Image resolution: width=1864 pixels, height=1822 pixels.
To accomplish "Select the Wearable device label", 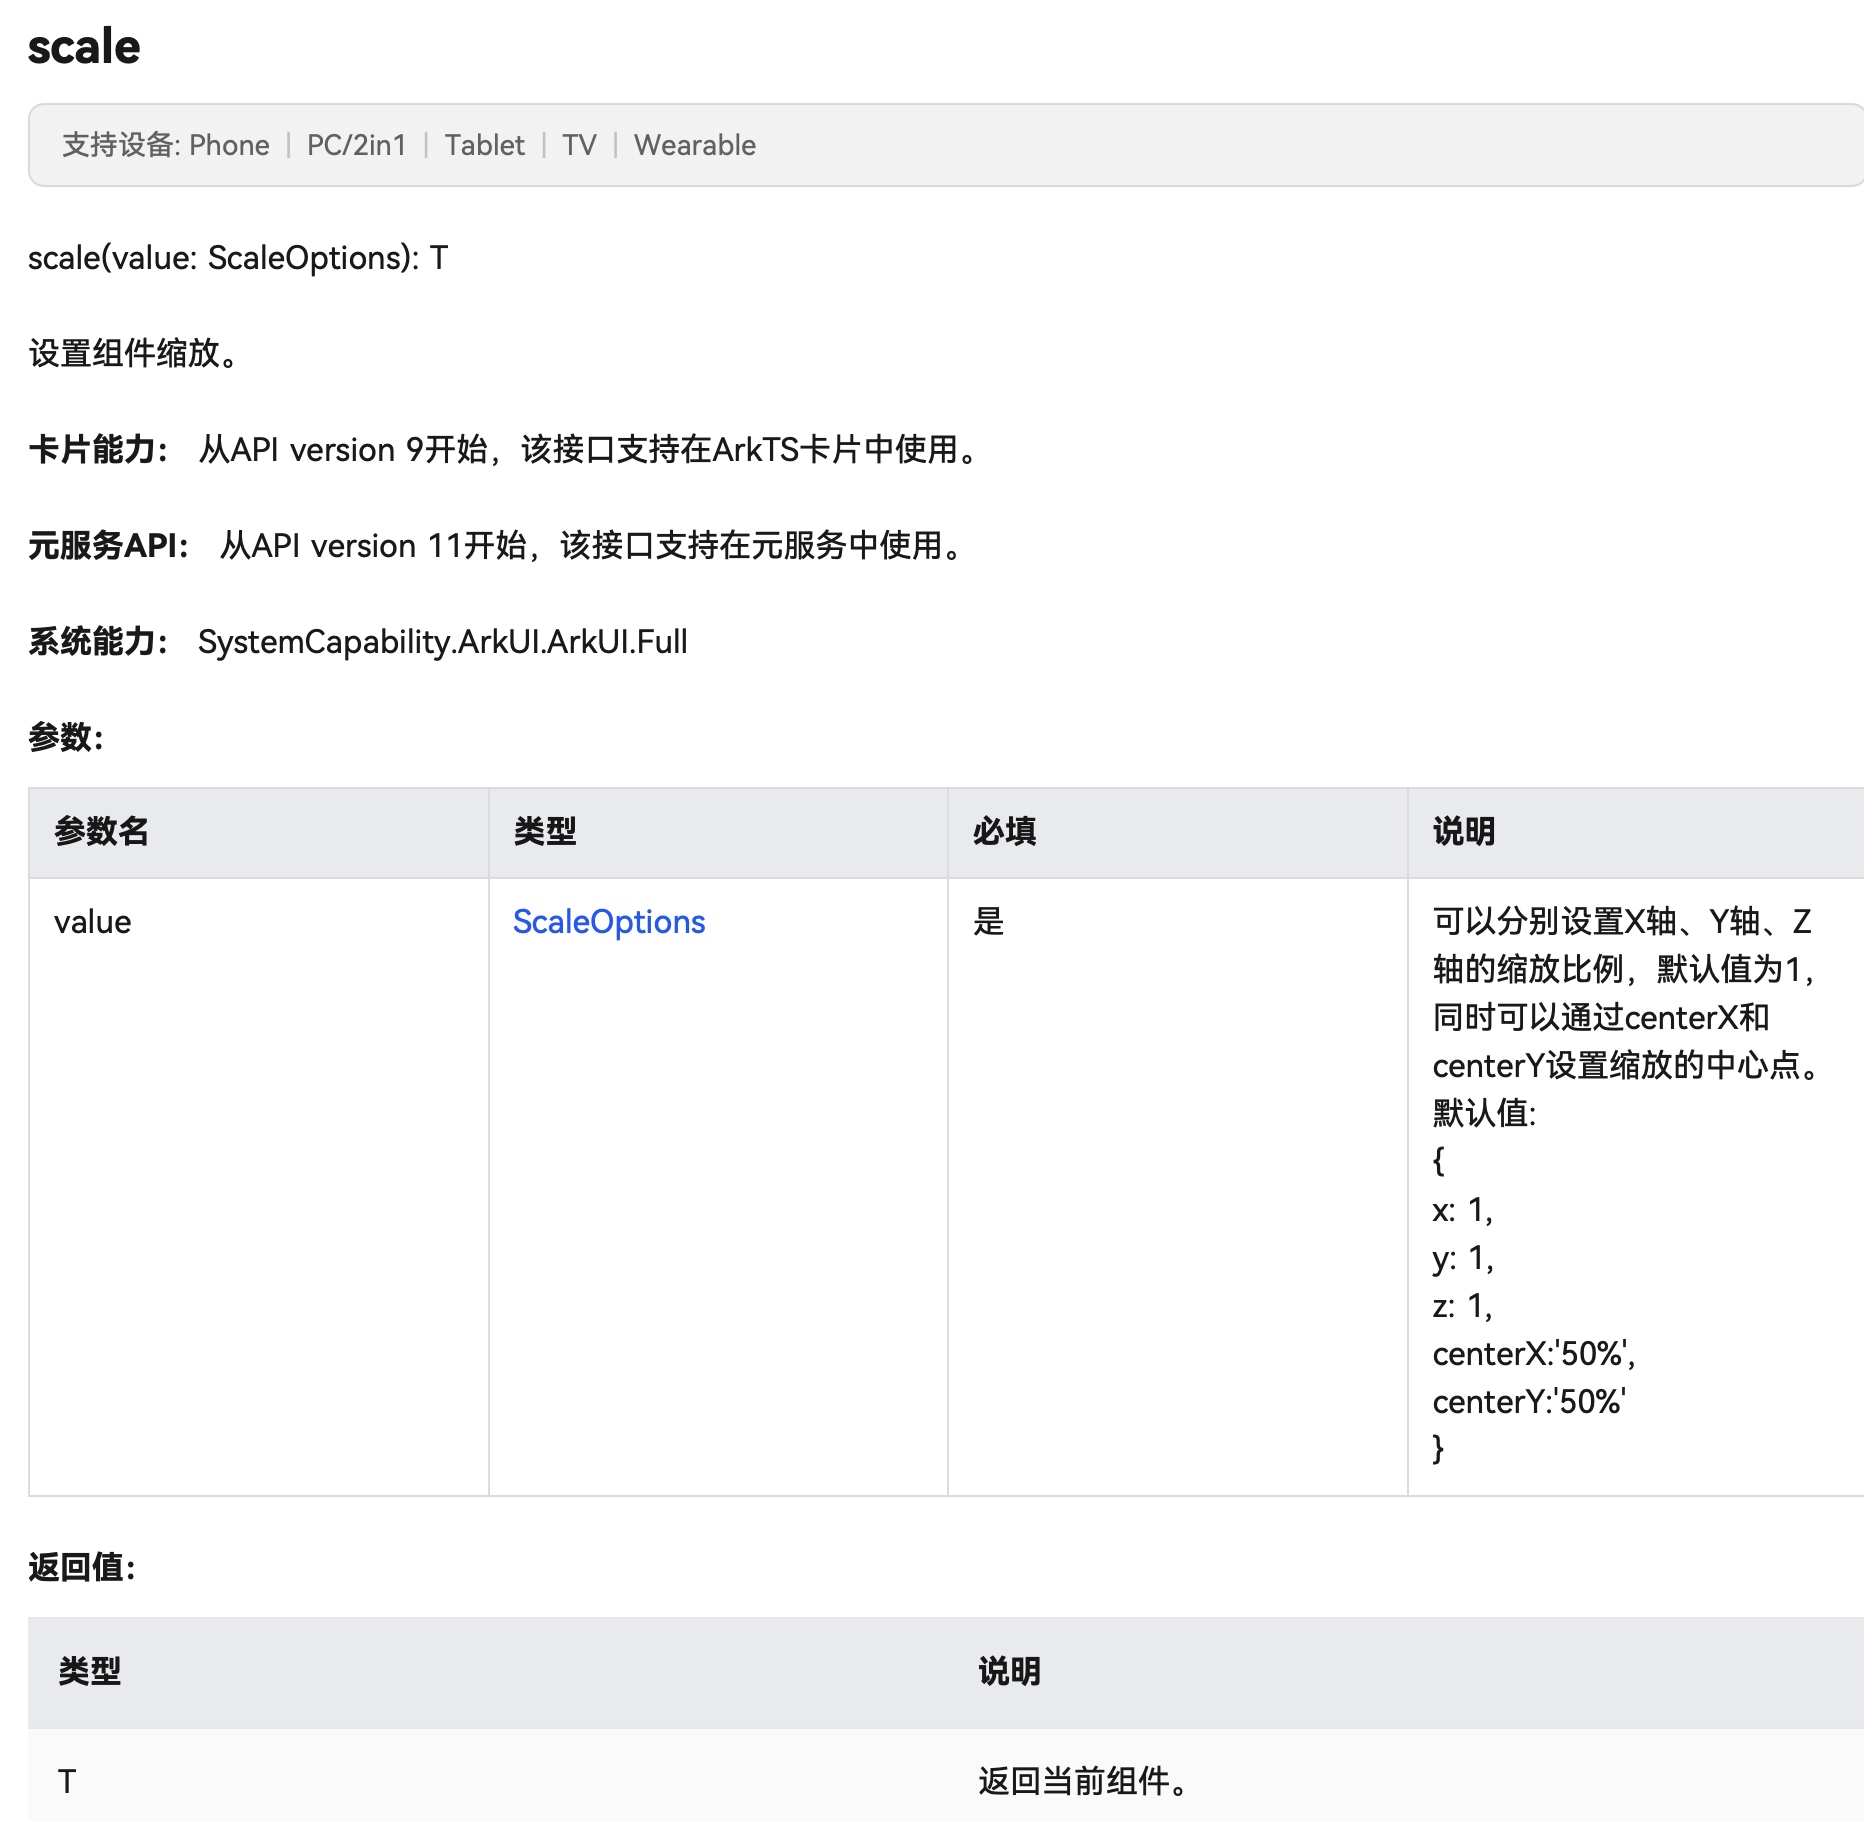I will tap(694, 146).
